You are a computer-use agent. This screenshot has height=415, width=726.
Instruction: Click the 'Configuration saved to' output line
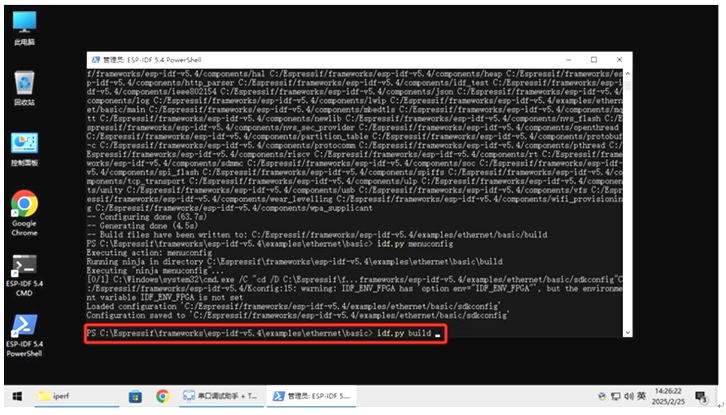click(298, 315)
